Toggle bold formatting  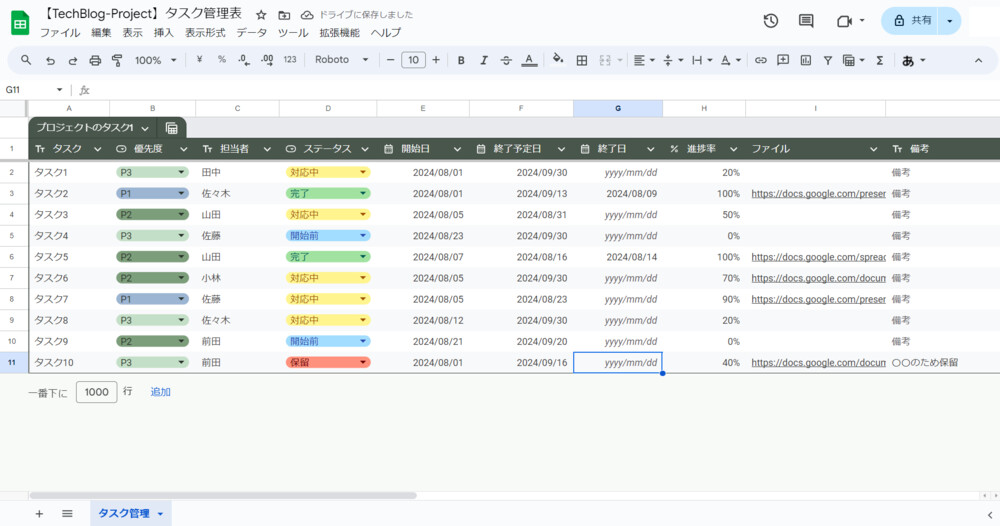tap(461, 60)
